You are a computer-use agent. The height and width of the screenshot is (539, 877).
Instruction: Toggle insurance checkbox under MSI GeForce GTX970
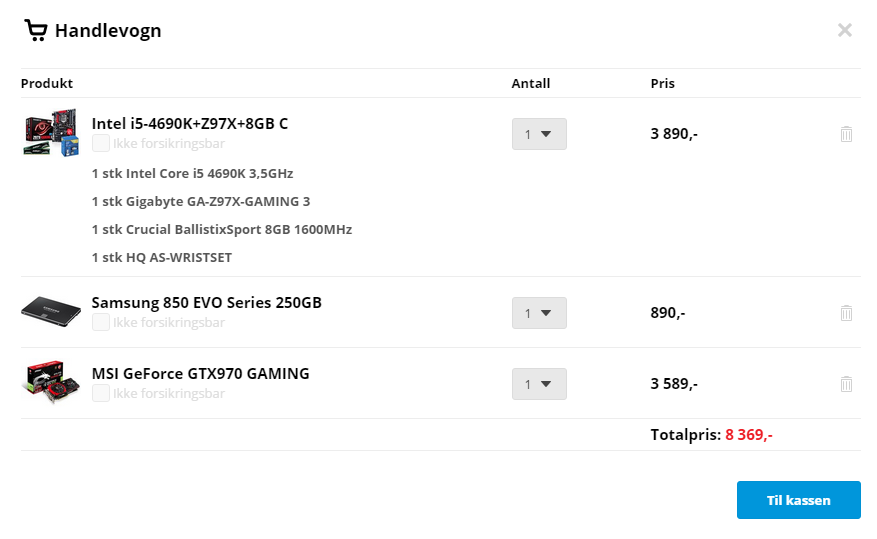(101, 393)
